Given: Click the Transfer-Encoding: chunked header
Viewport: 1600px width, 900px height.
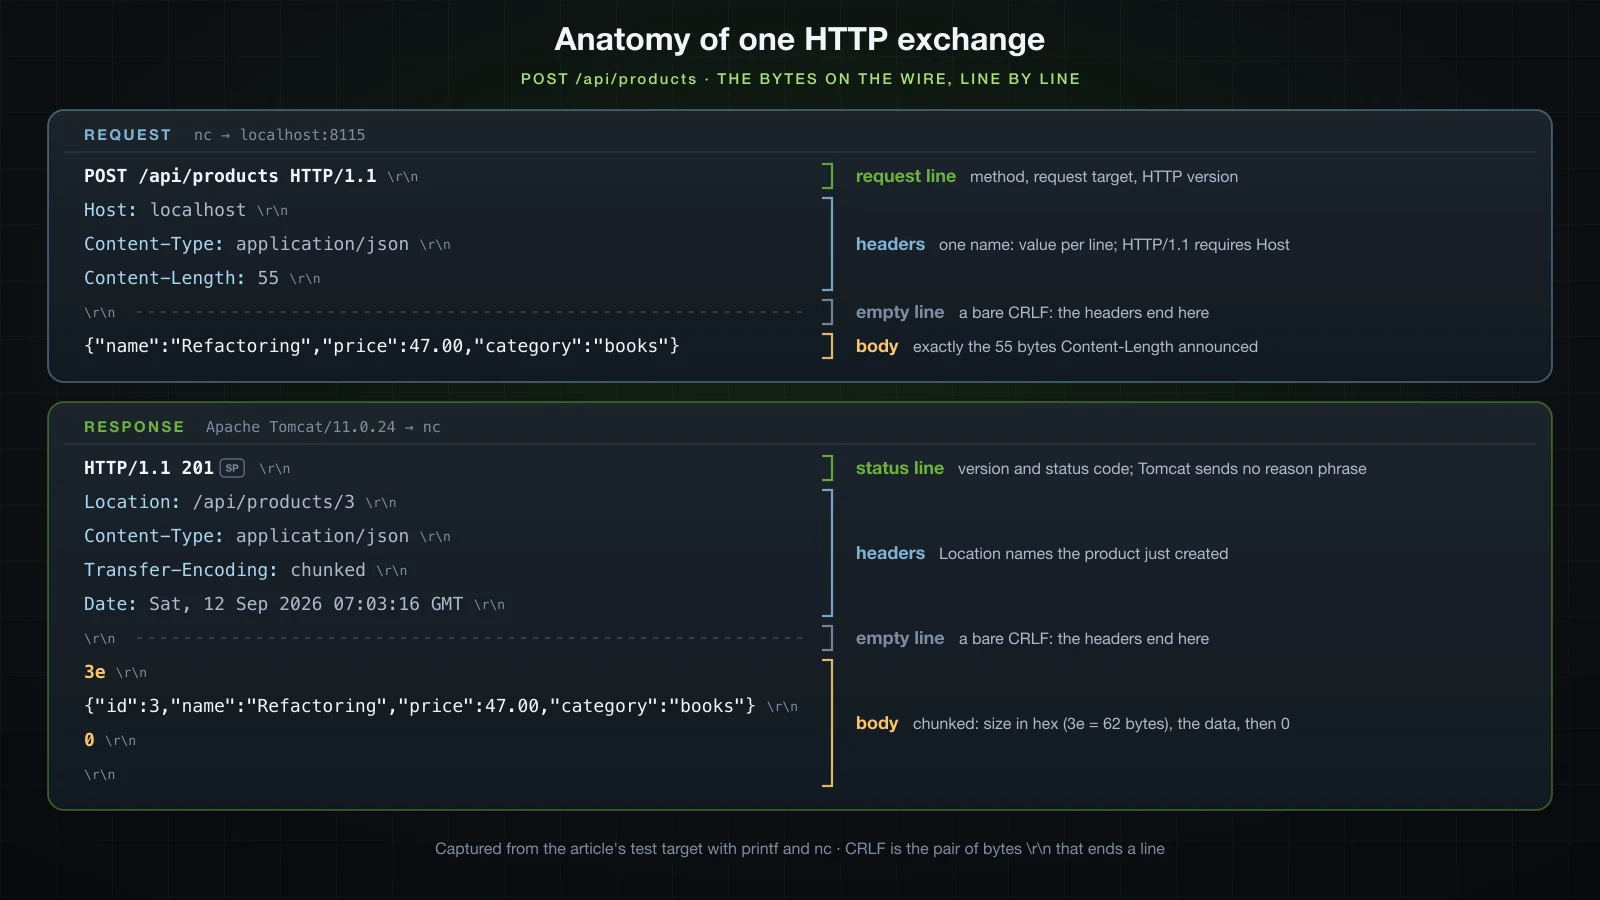Looking at the screenshot, I should coord(225,570).
